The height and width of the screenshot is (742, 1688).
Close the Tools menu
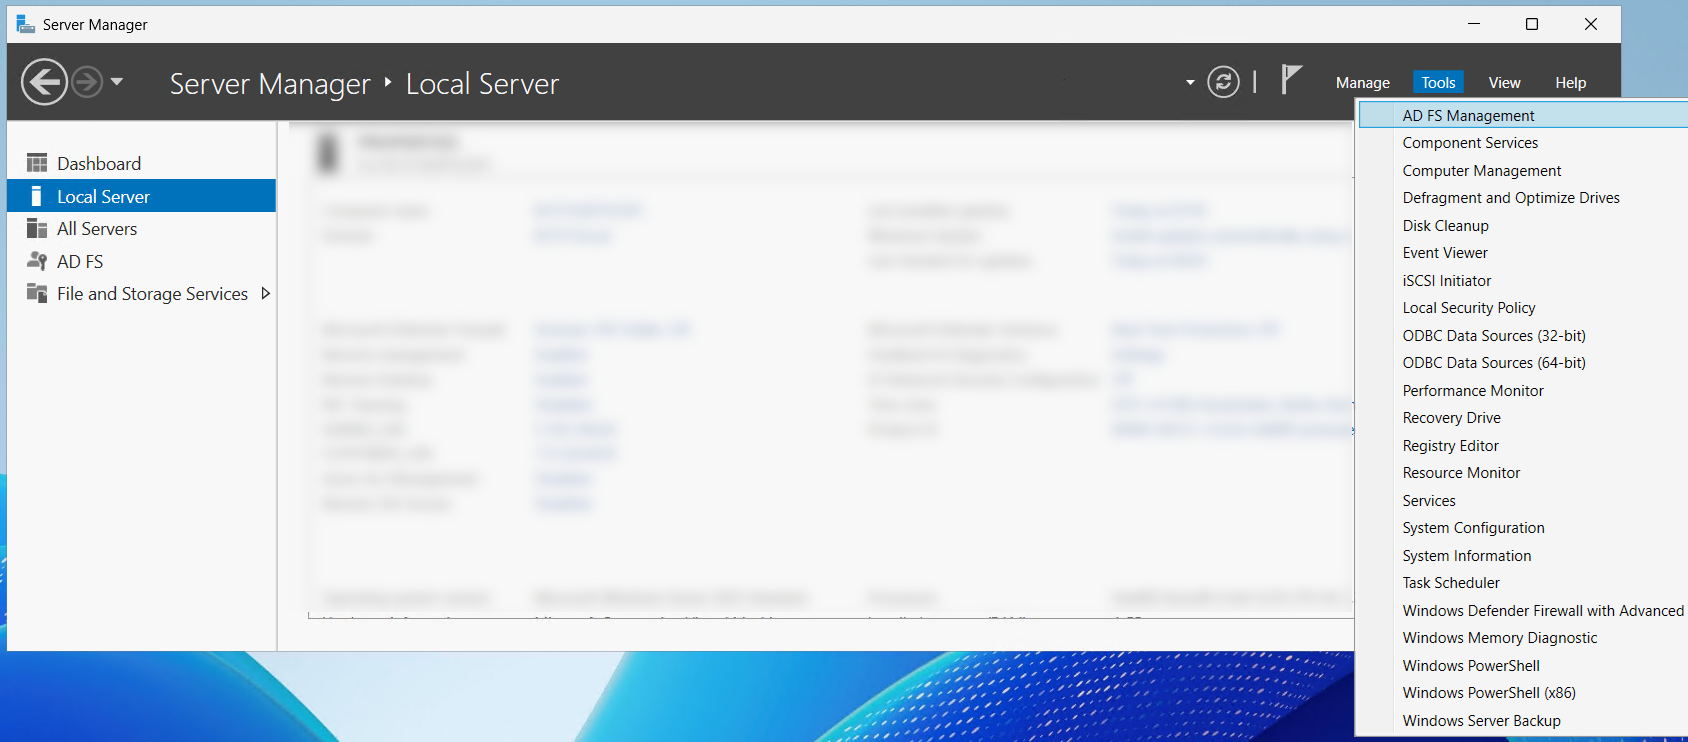[1438, 83]
